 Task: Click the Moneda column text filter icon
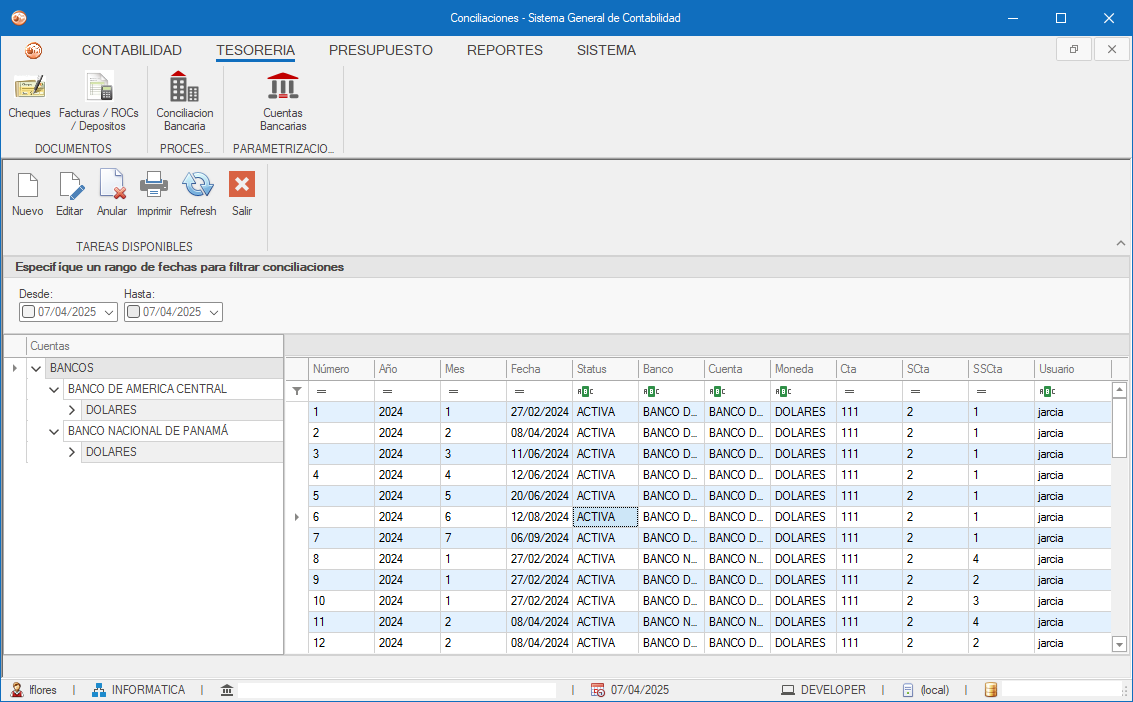(783, 391)
